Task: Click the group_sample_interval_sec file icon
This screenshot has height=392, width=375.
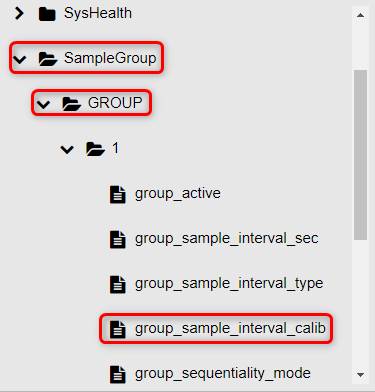Action: [118, 240]
